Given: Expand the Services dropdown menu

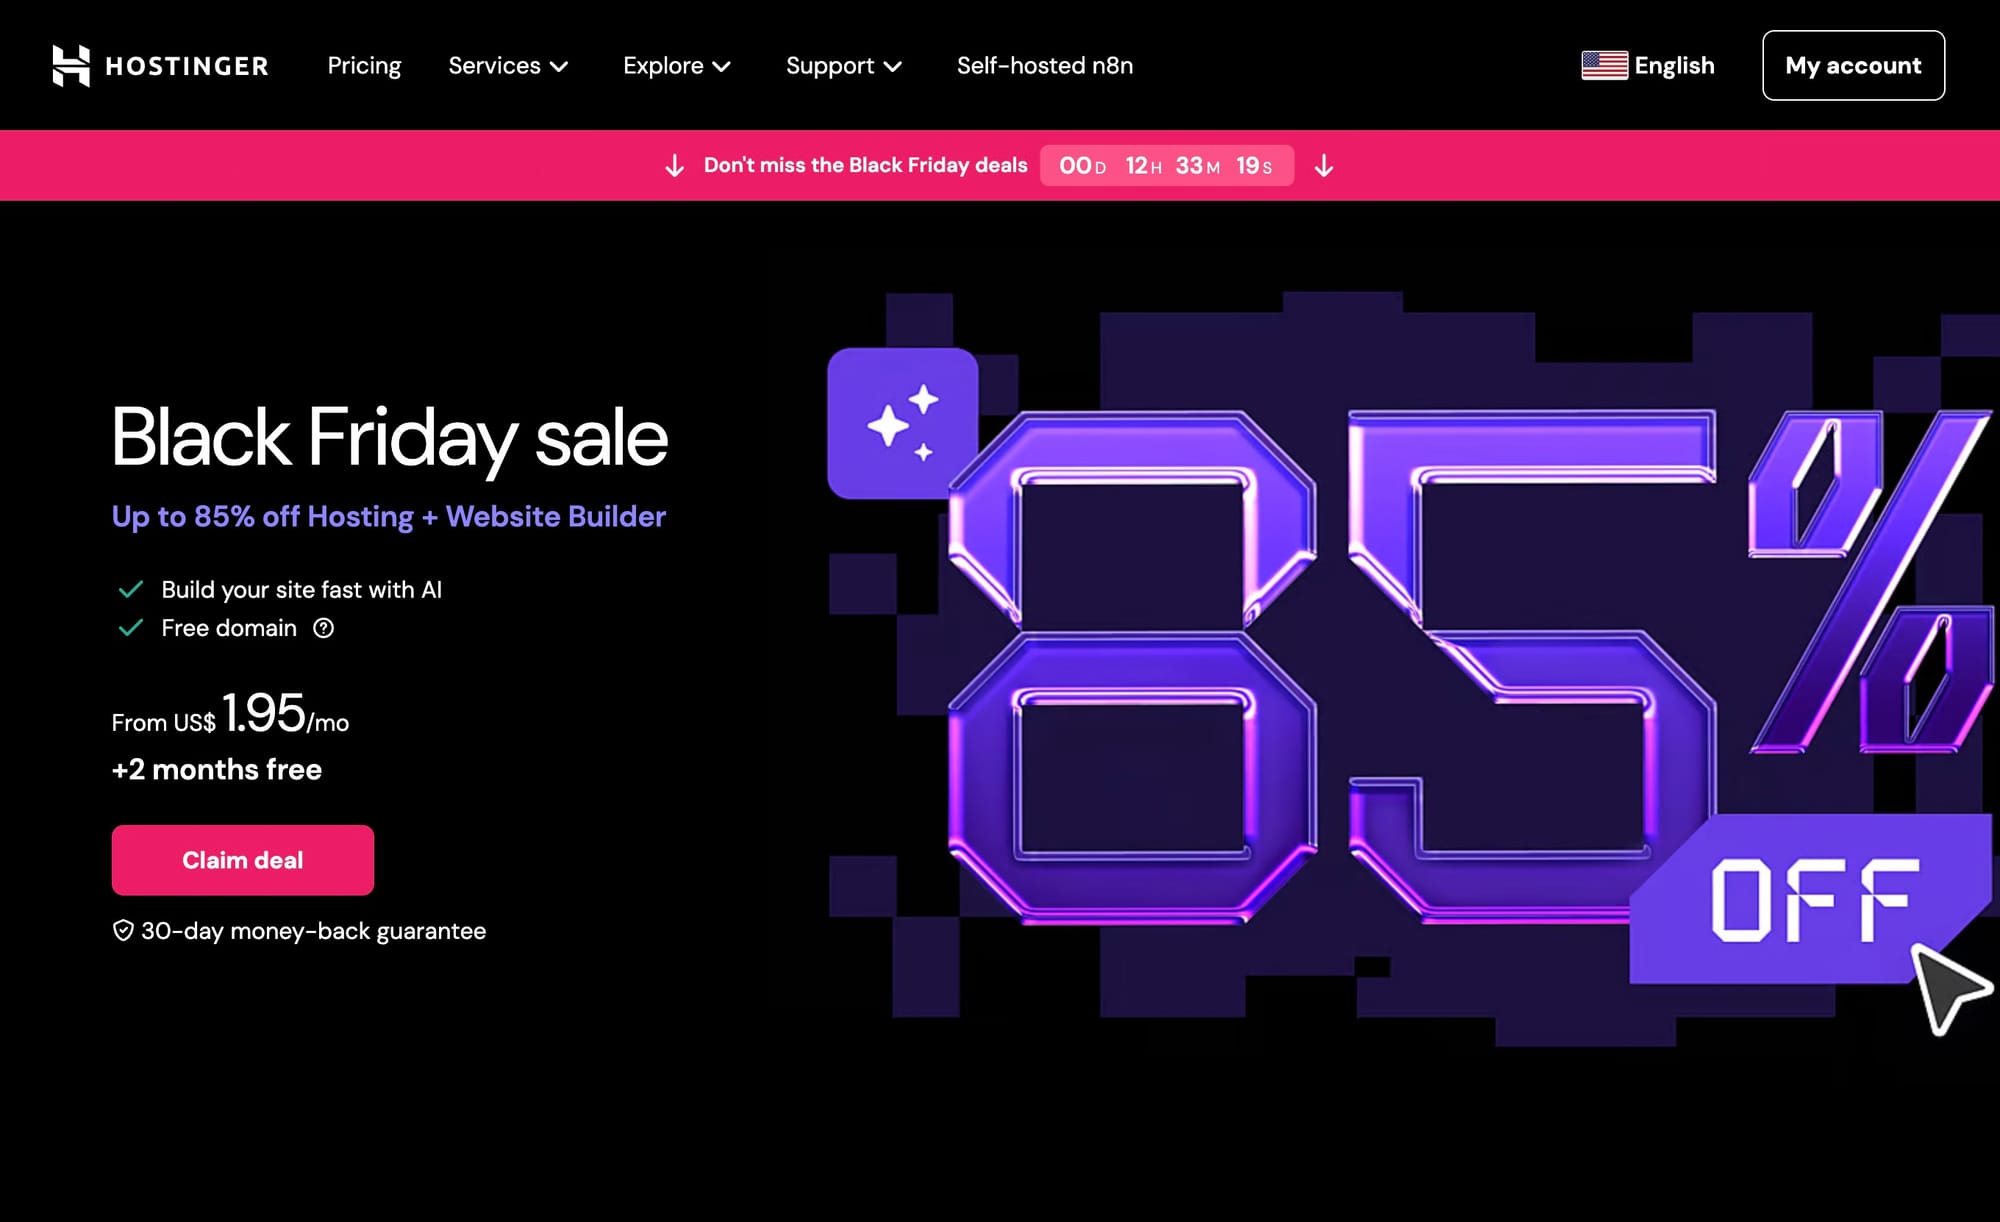Looking at the screenshot, I should [x=508, y=66].
